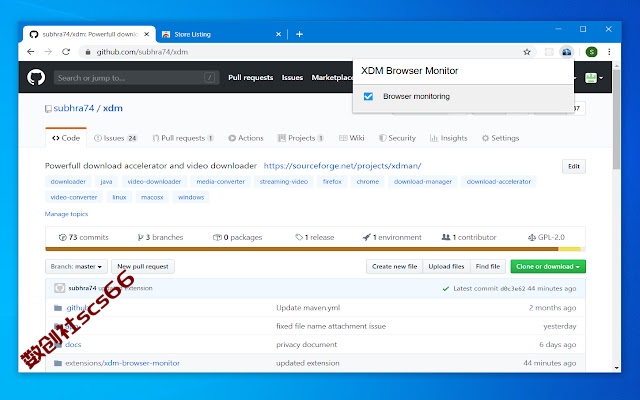
Task: Open the Issues 24 tab
Action: tap(116, 138)
